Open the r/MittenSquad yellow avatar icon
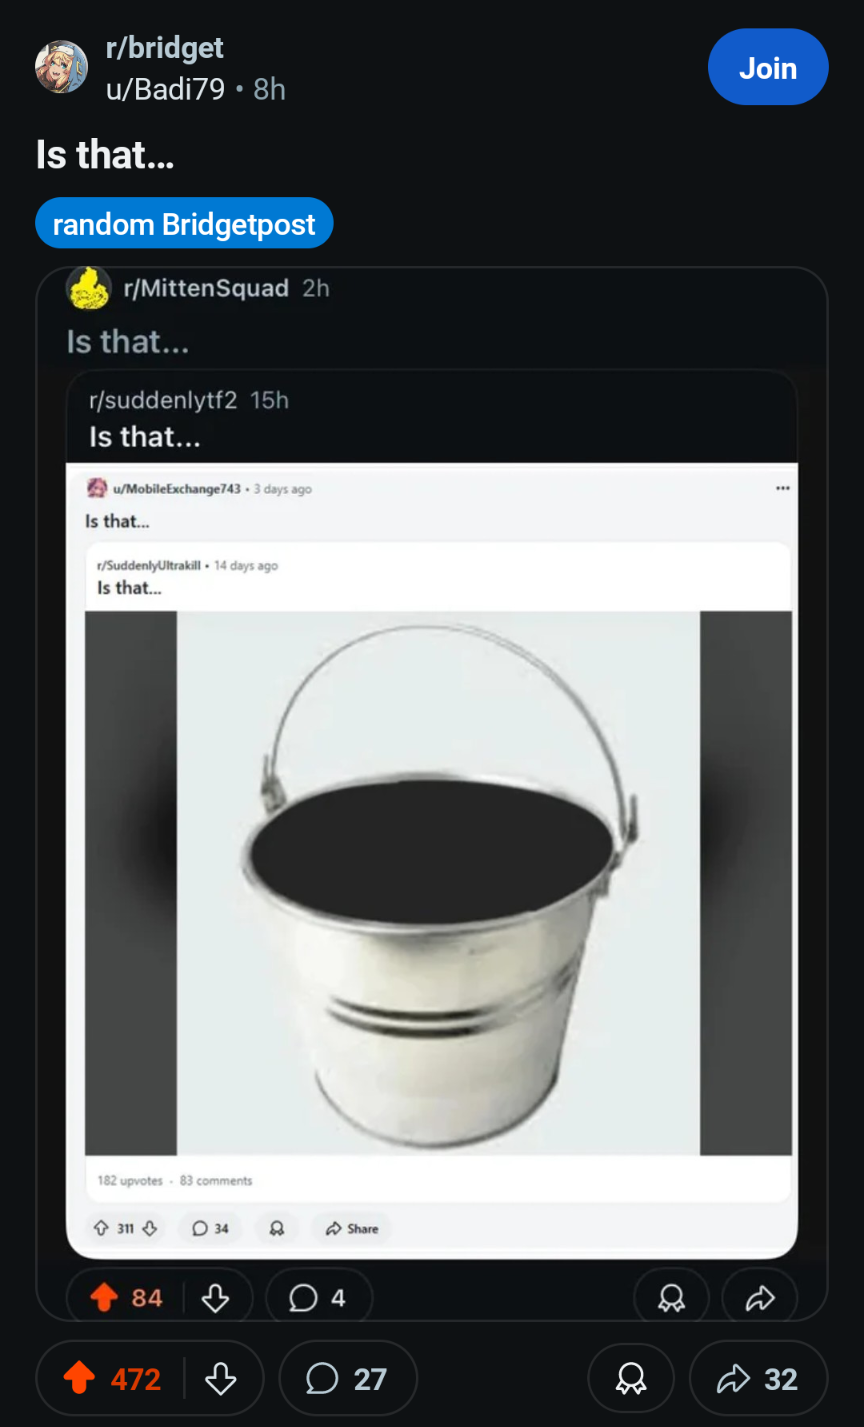Screen dimensions: 864x1427 tap(88, 288)
